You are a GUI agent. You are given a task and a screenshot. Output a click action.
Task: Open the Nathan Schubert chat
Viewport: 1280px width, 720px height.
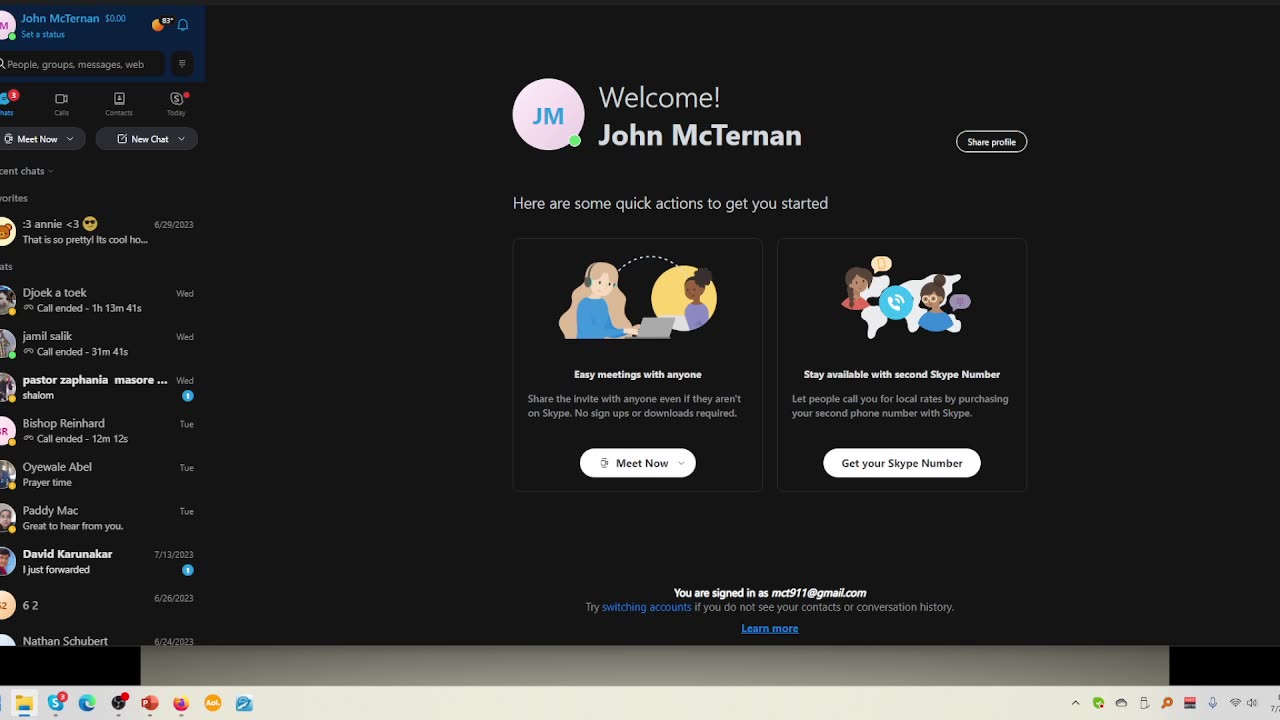(x=100, y=638)
